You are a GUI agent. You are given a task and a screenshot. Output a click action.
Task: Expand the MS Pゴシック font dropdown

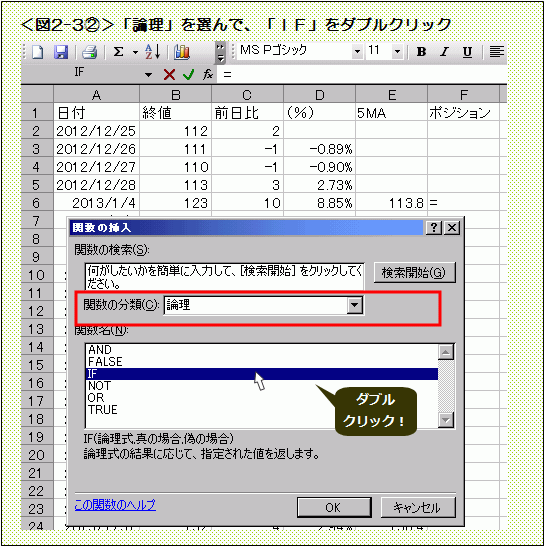point(357,52)
